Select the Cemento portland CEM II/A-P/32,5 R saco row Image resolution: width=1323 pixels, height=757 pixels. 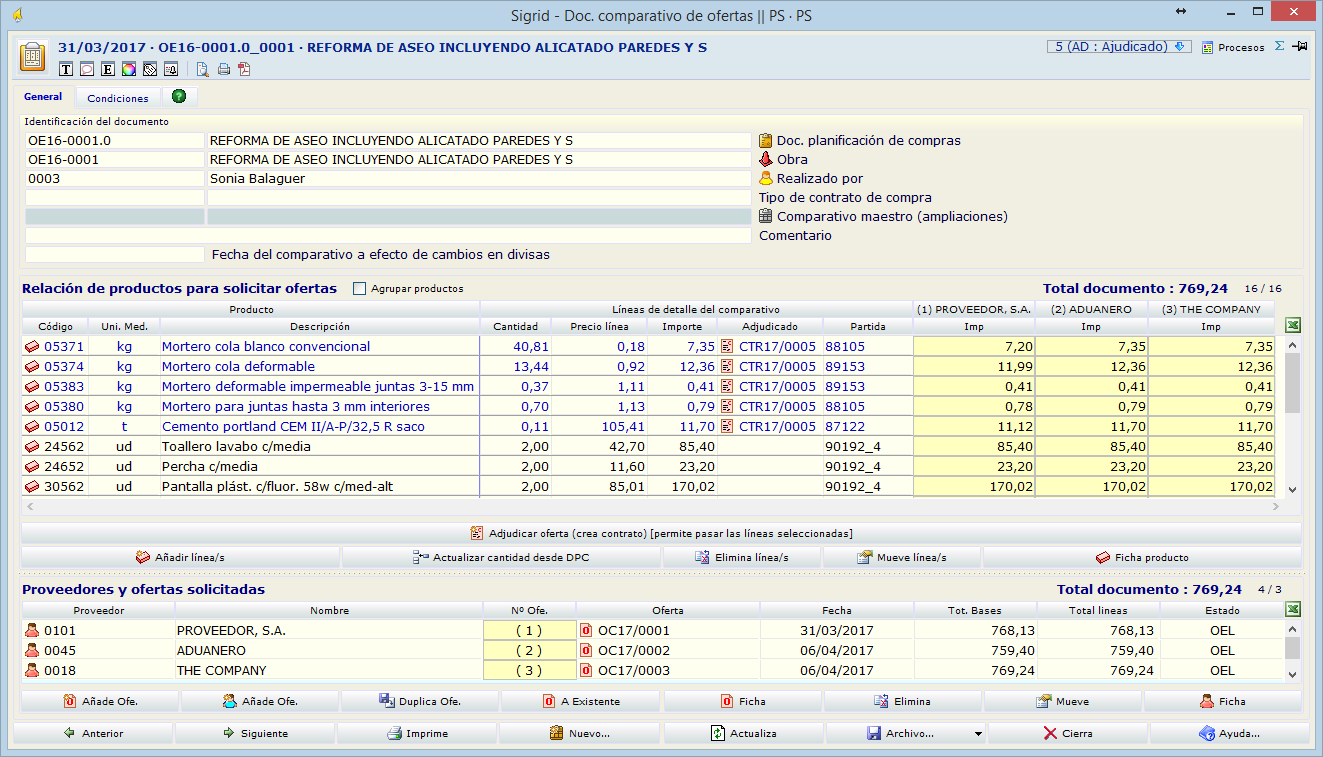[648, 426]
